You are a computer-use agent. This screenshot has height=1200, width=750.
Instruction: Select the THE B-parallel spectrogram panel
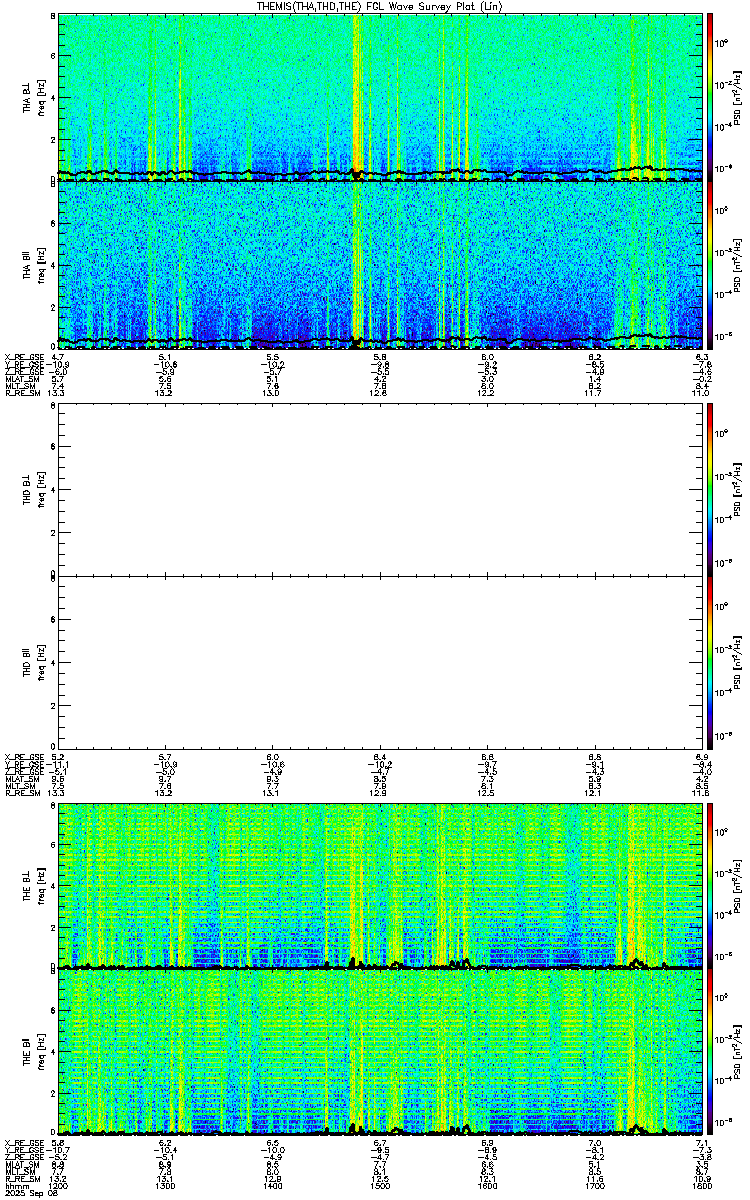(379, 1053)
